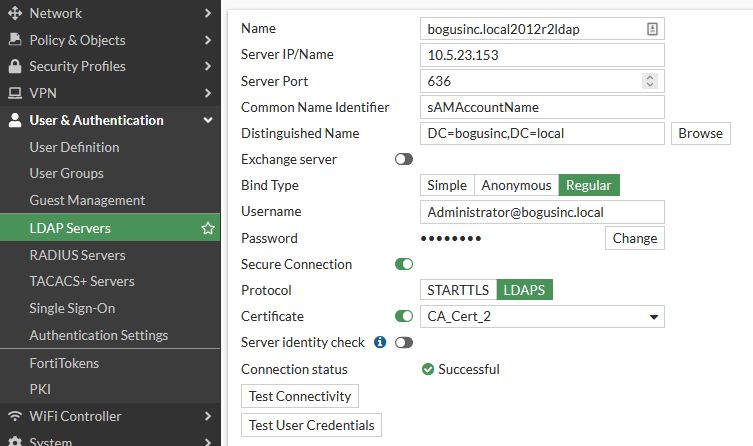
Task: Click the WiFi Controller icon
Action: pyautogui.click(x=14, y=416)
